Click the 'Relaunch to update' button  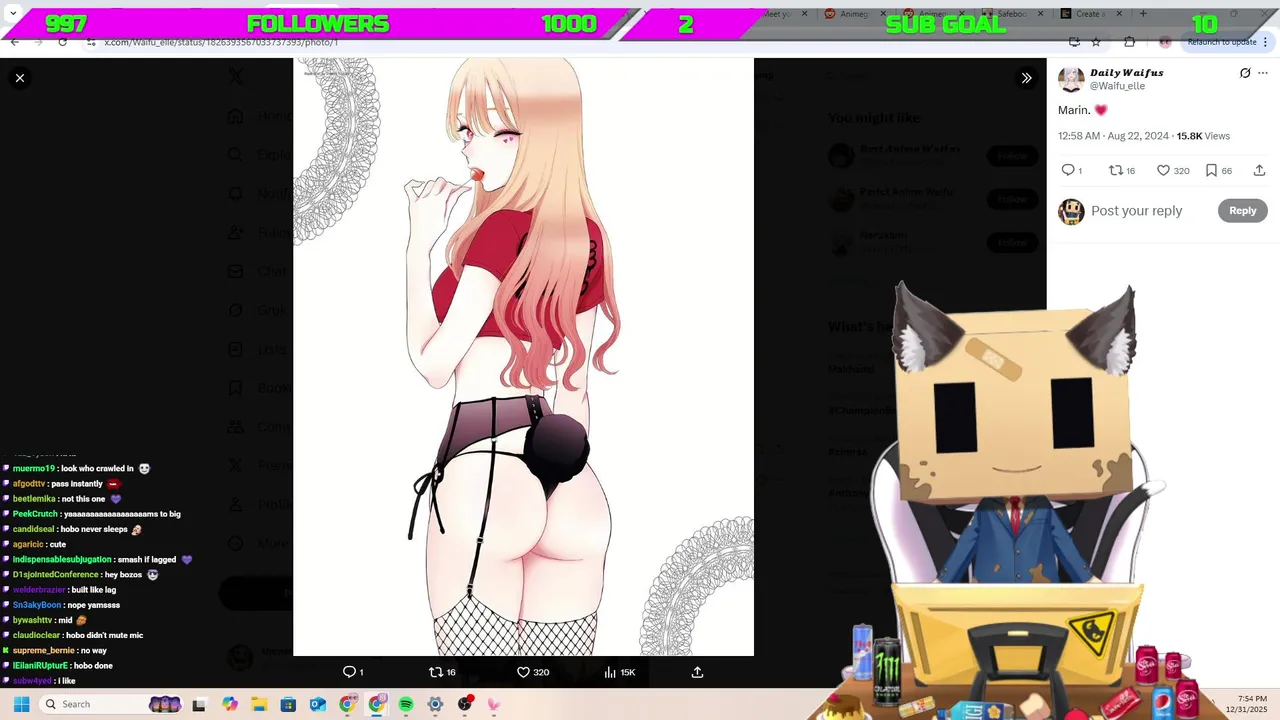(1222, 42)
